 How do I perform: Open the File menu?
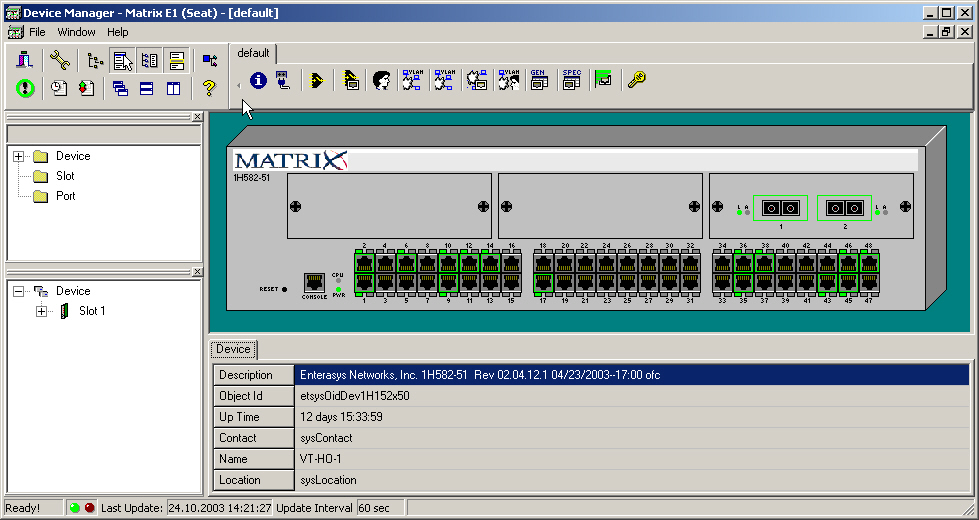[37, 32]
